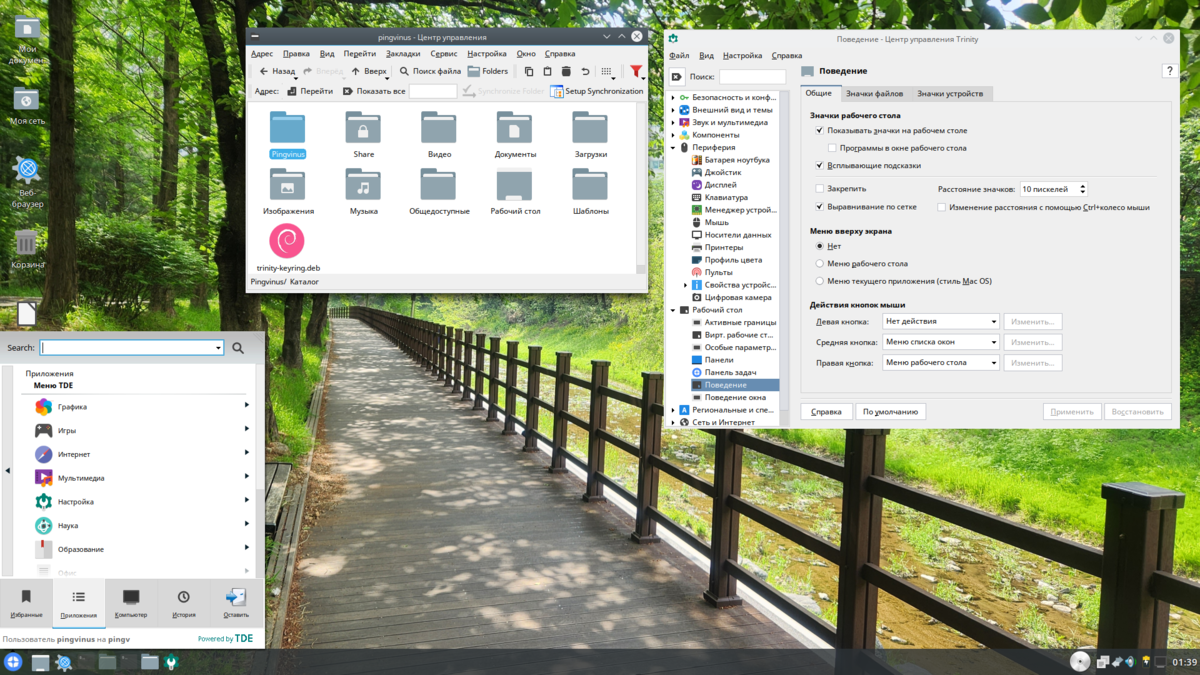The image size is (1200, 675).
Task: Open the TDE menu search dropdown arrow
Action: click(218, 348)
